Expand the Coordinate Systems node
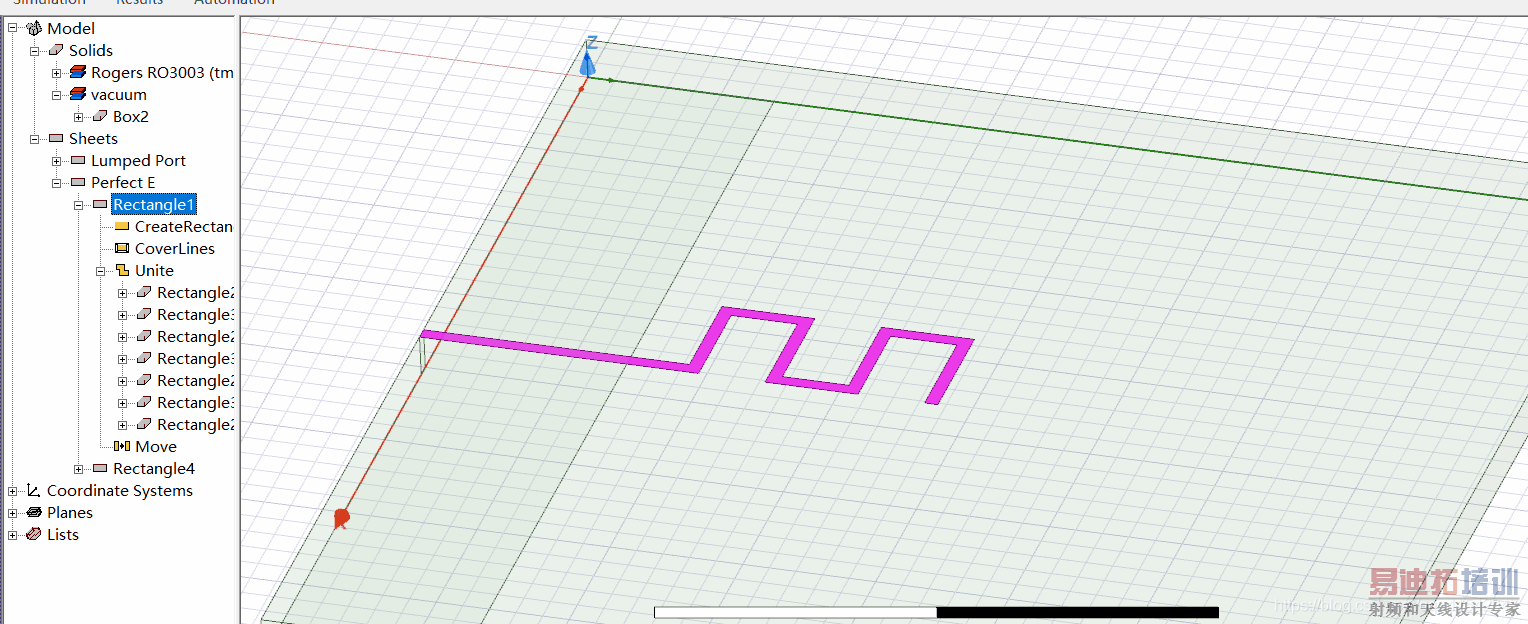The image size is (1528, 624). [x=13, y=490]
